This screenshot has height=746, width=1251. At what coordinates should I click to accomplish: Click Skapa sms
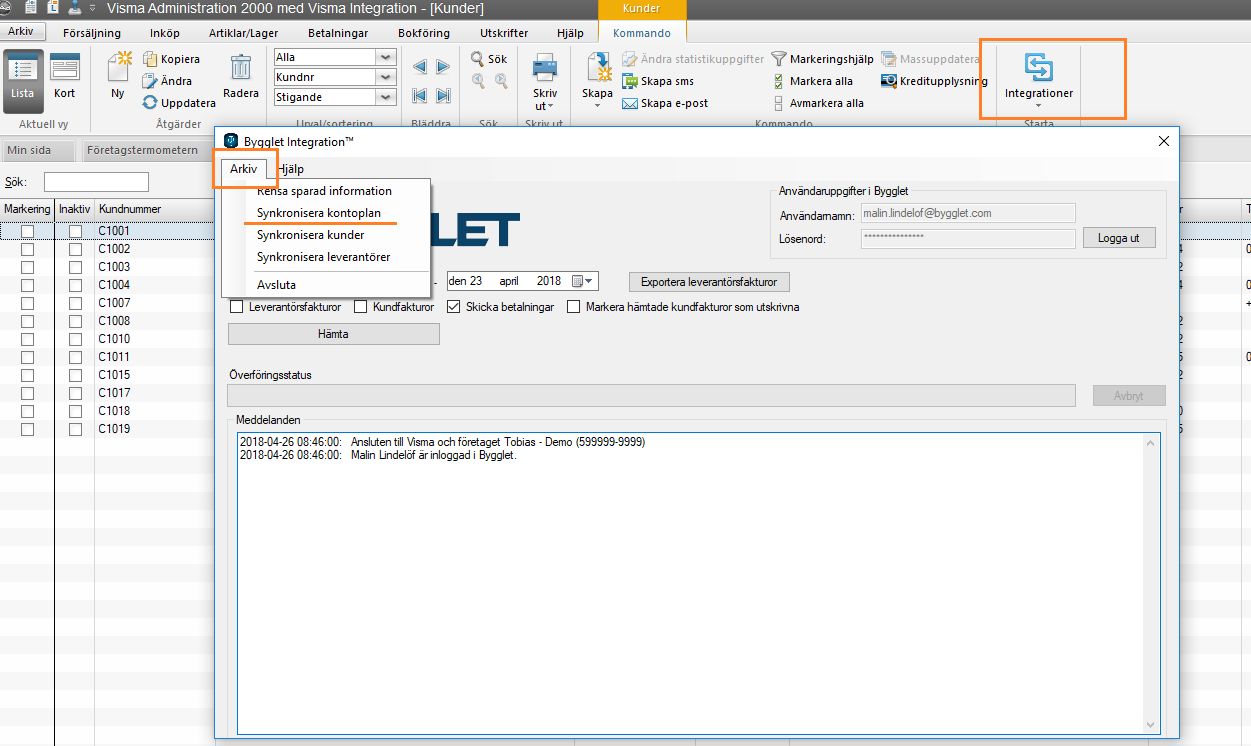(x=658, y=81)
